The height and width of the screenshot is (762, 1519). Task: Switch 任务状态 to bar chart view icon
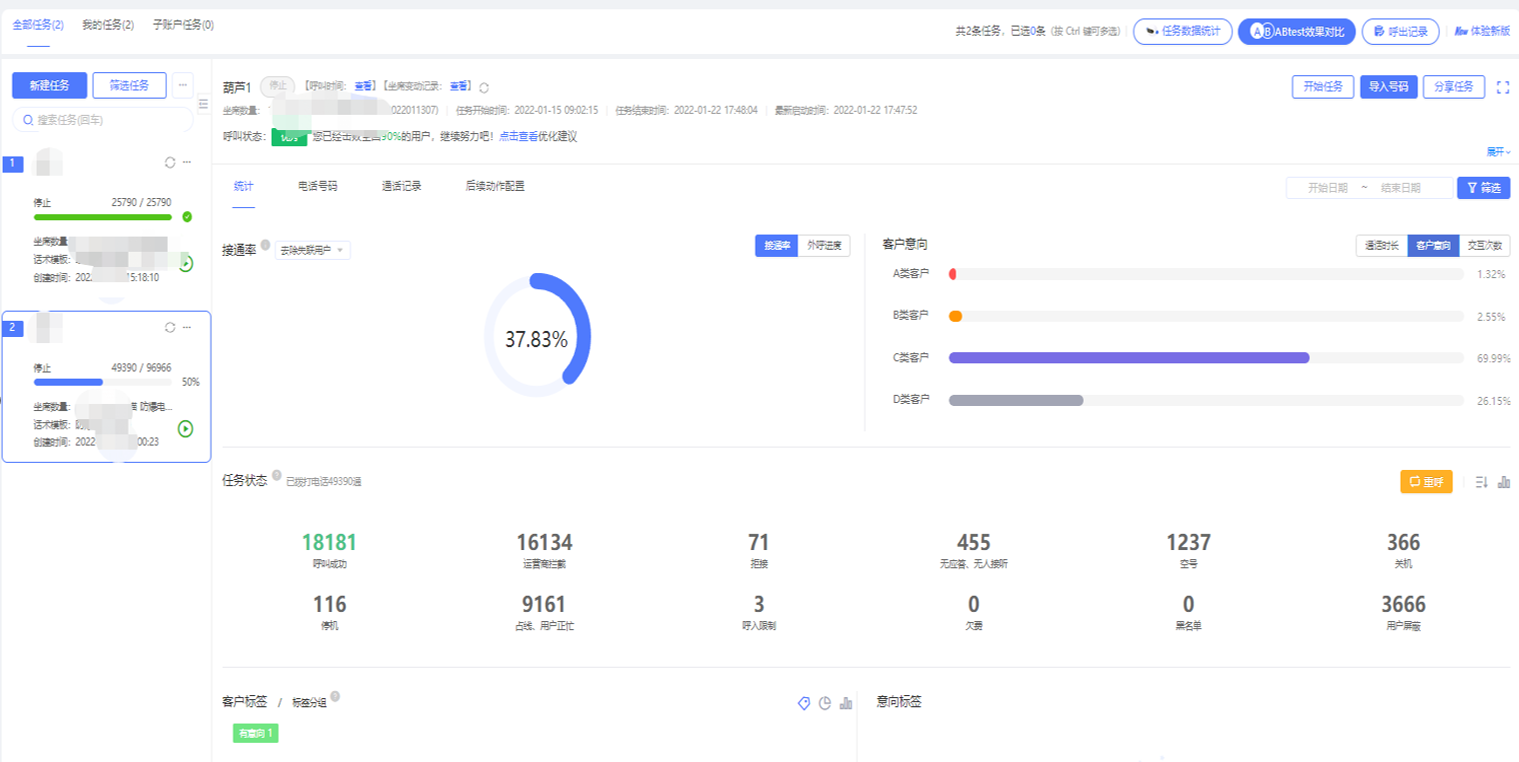pyautogui.click(x=1503, y=482)
